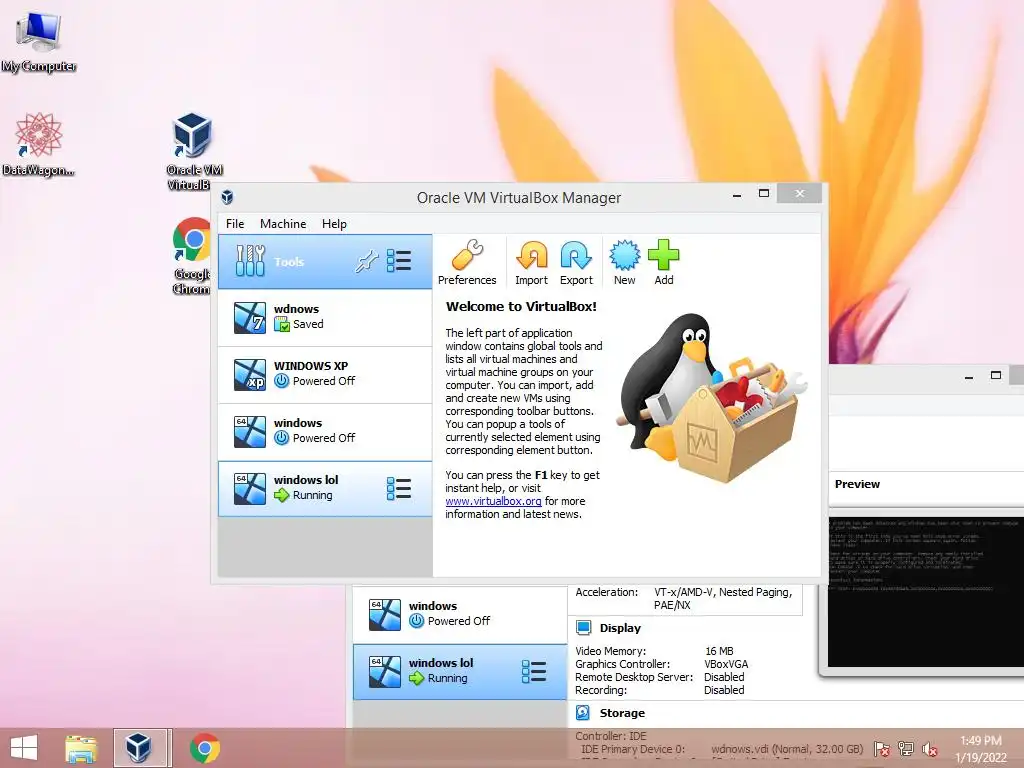Open Google Chrome desktop shortcut
Screen dimensions: 1024x768
(x=191, y=256)
